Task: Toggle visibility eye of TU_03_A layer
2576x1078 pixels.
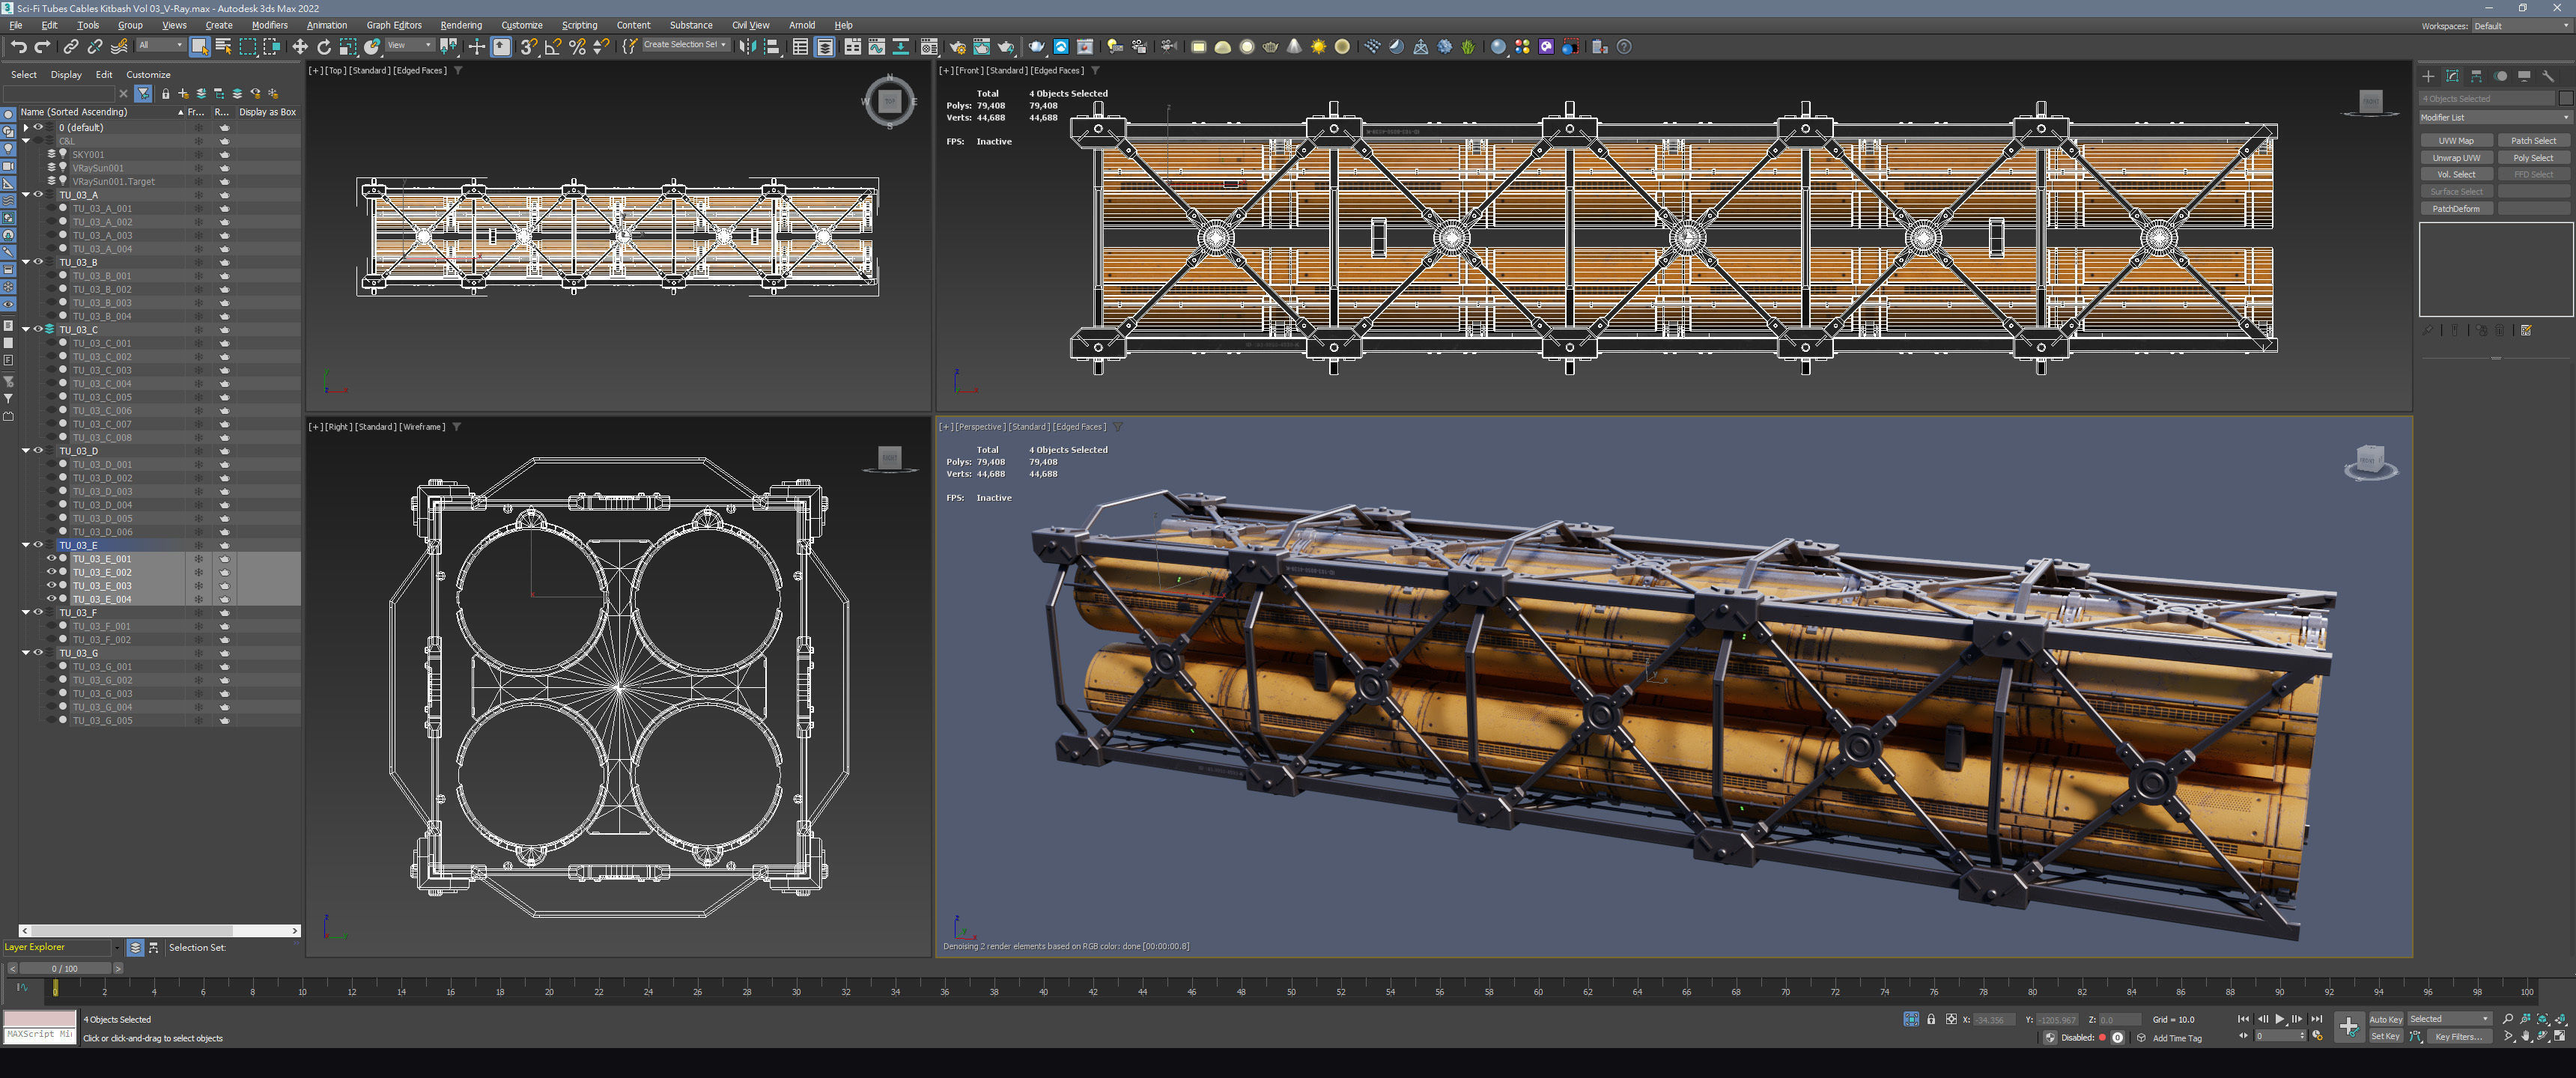Action: point(38,194)
